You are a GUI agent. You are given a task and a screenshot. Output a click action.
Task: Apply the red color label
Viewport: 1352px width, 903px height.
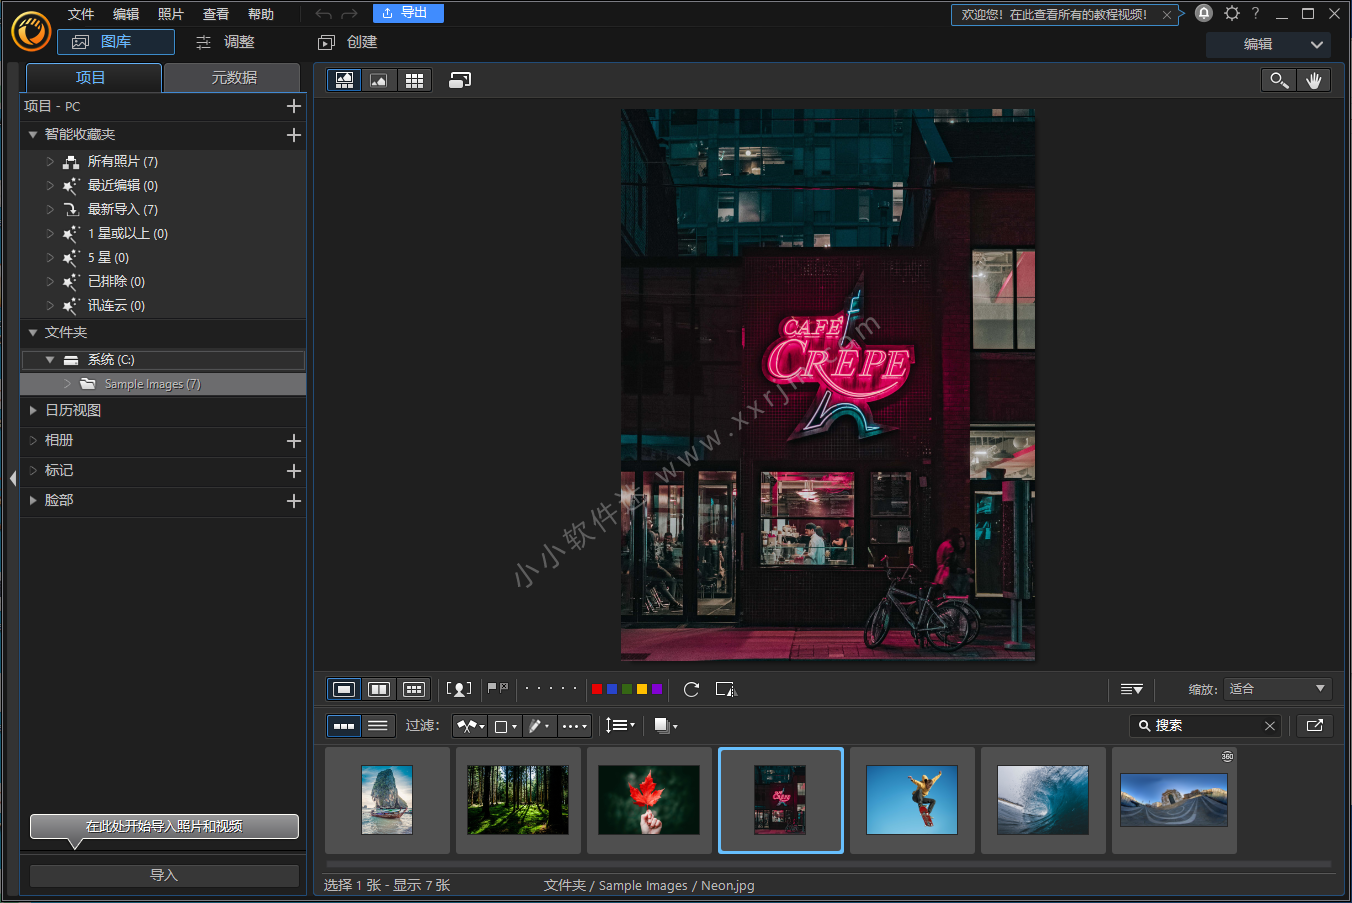point(597,689)
